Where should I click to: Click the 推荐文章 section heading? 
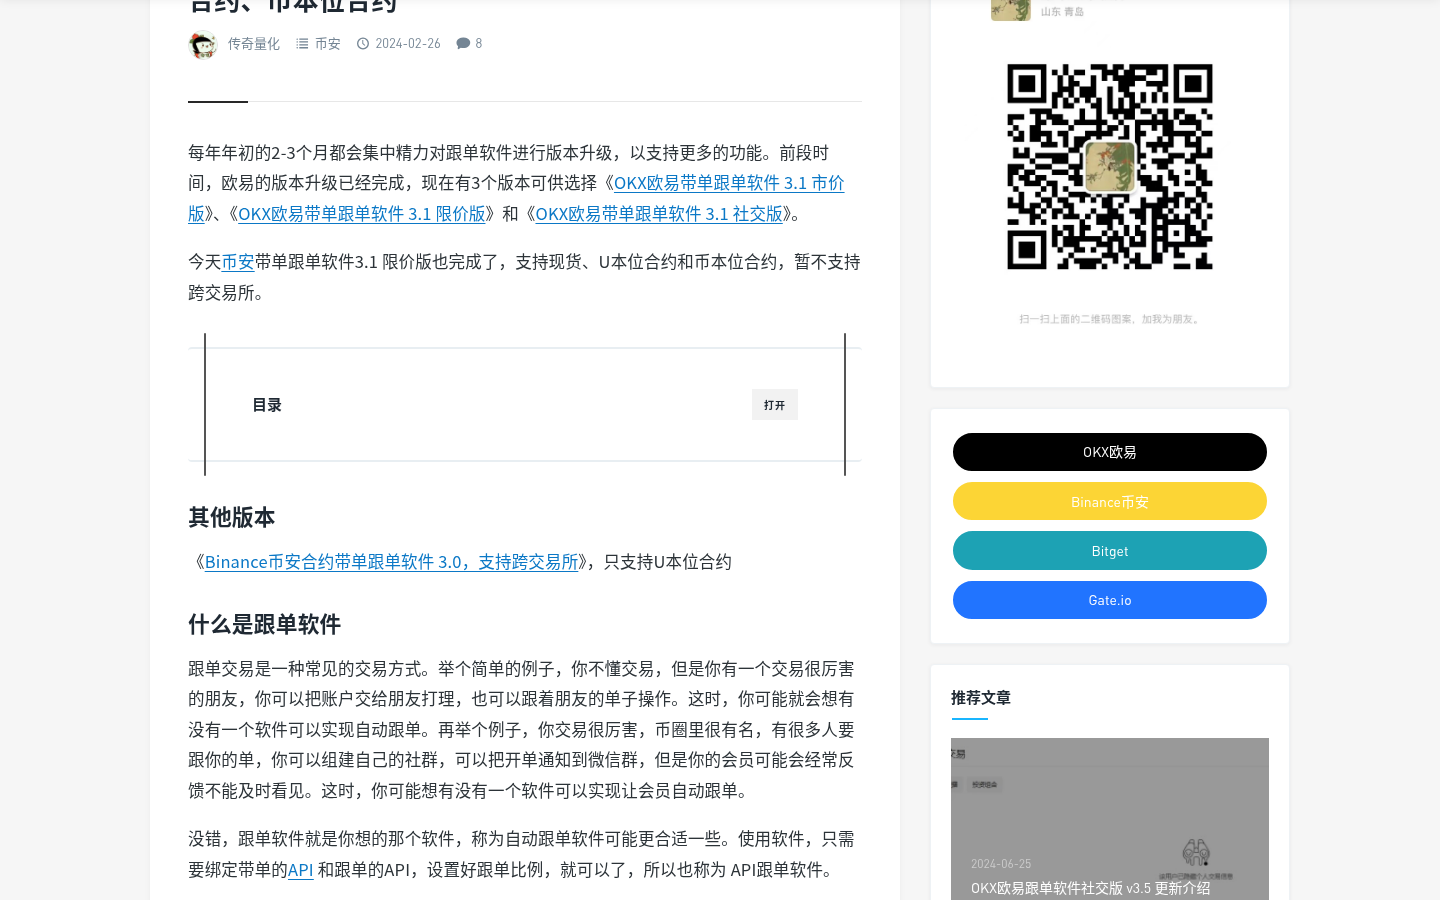point(981,698)
